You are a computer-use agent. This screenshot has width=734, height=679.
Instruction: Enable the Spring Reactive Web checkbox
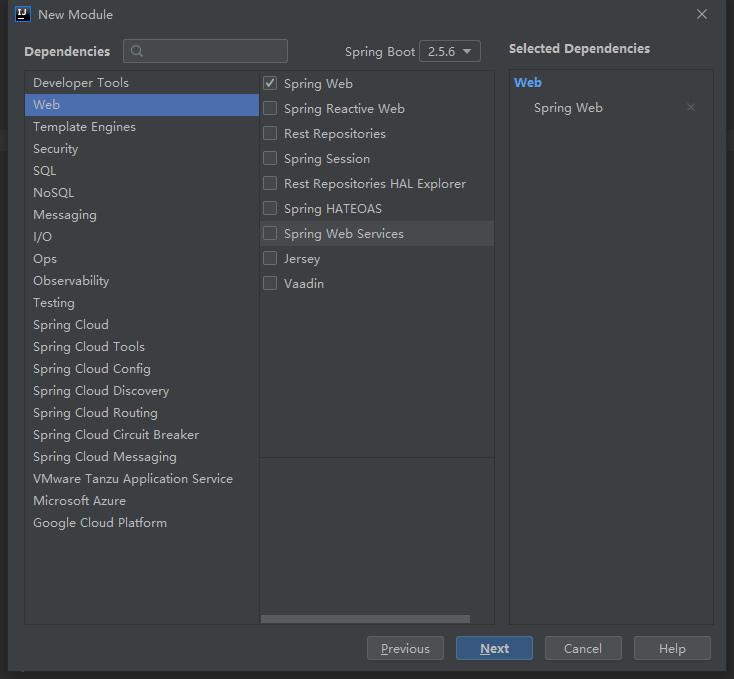270,109
